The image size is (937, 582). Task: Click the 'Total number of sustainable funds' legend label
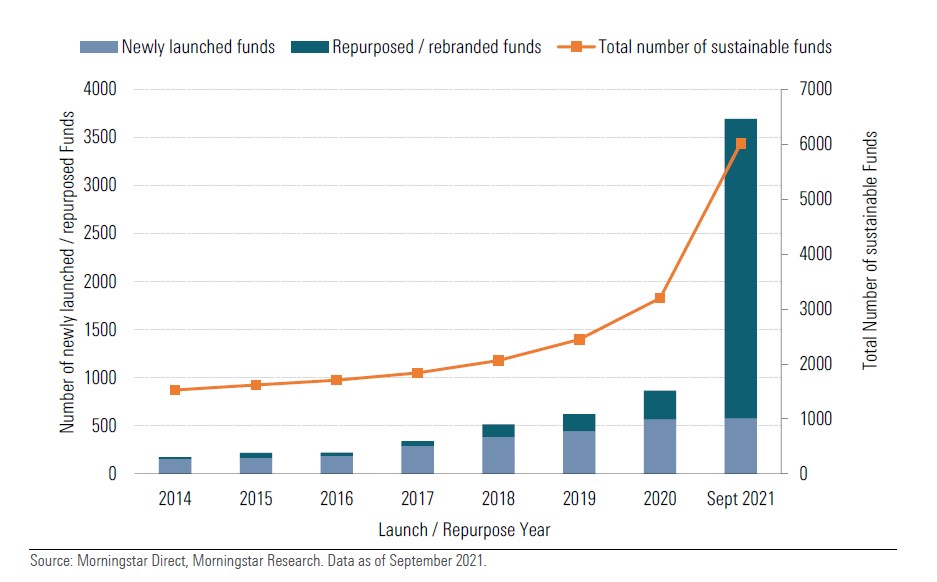click(x=715, y=47)
